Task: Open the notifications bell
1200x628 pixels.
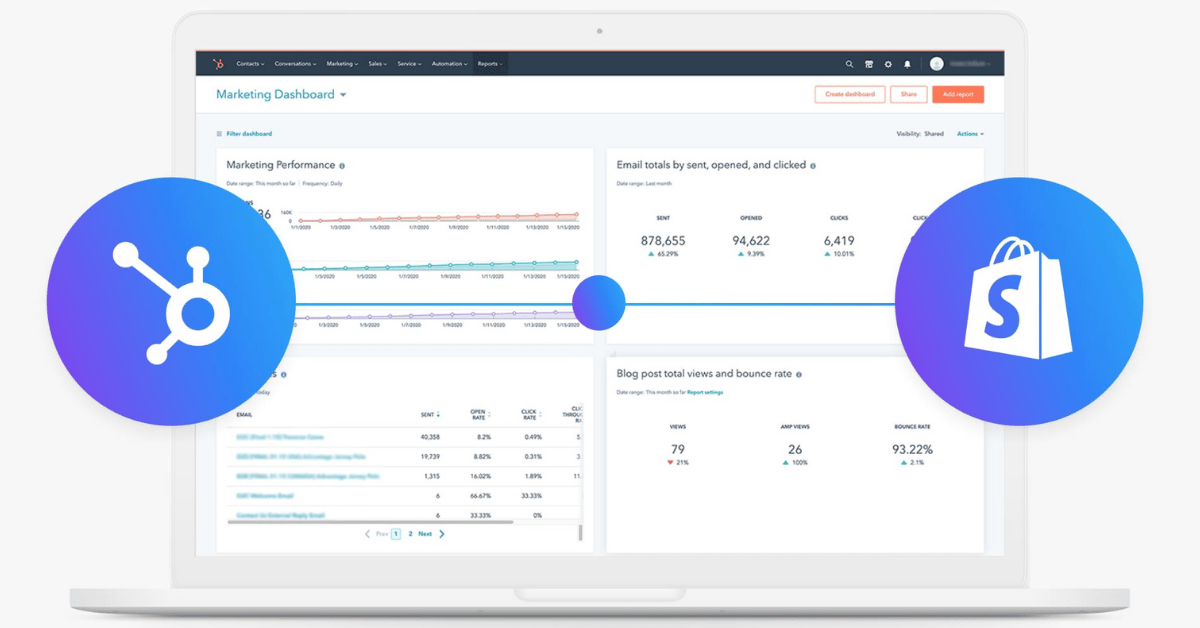Action: pyautogui.click(x=908, y=64)
